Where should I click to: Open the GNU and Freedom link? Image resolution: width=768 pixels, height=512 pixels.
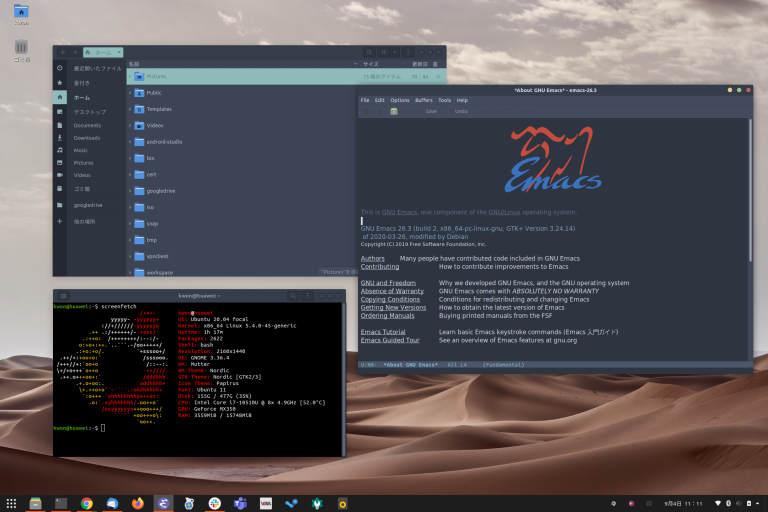388,283
